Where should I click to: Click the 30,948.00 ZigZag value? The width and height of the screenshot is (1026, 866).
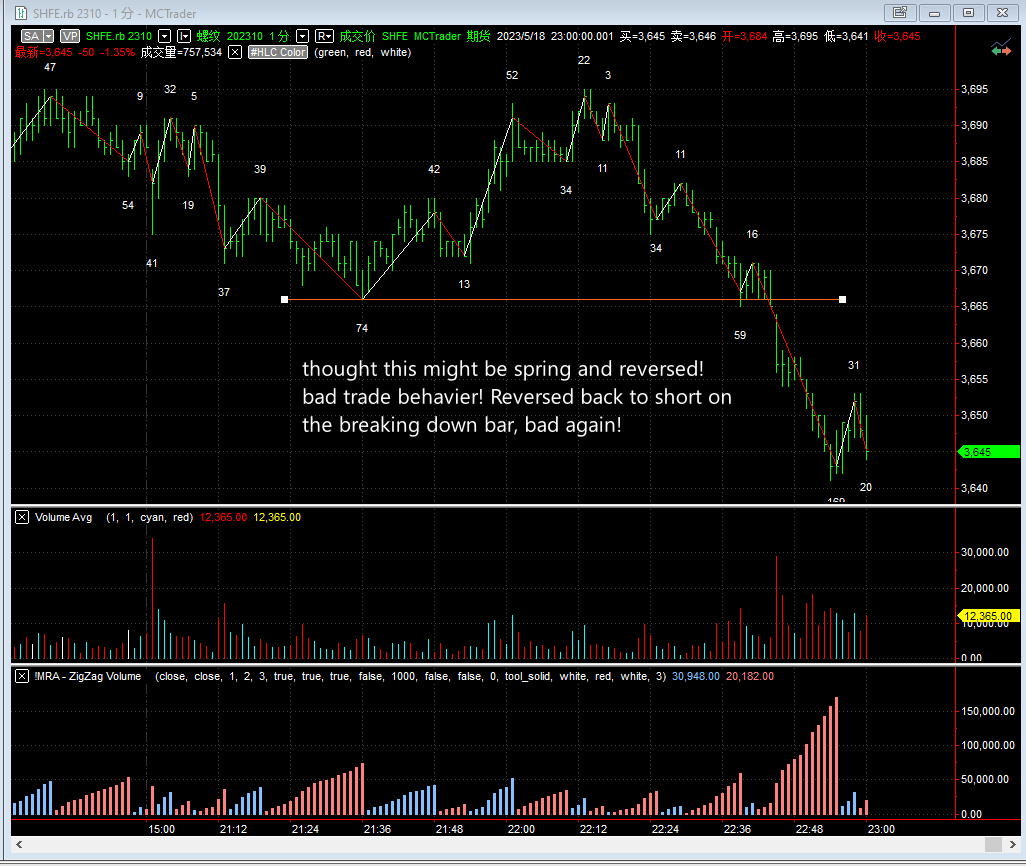click(696, 676)
